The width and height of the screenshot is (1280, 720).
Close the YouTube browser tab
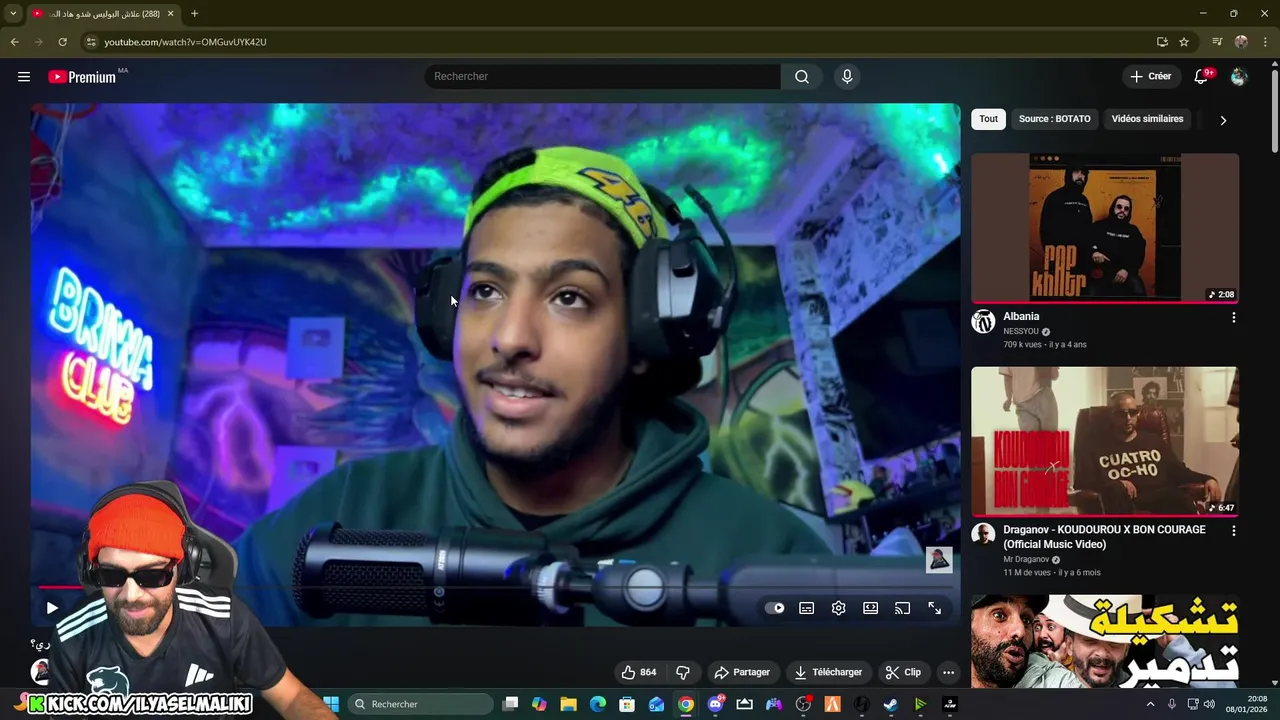pos(170,14)
